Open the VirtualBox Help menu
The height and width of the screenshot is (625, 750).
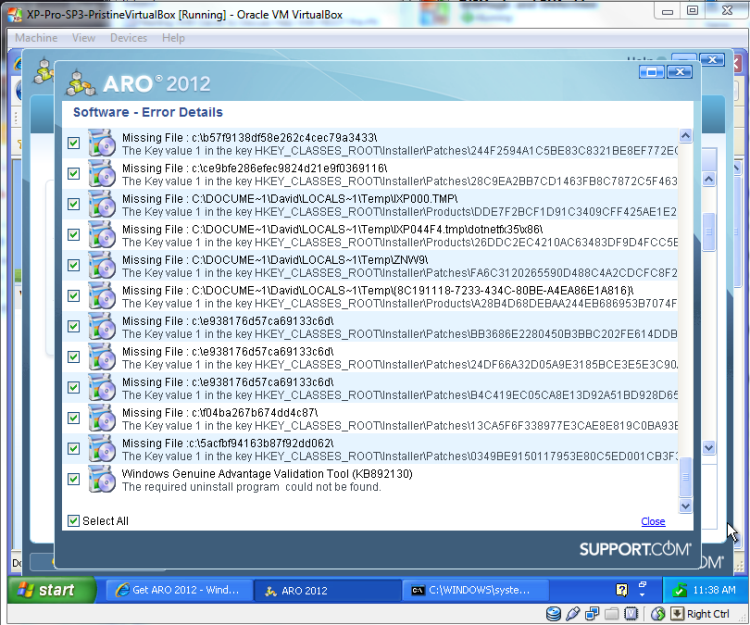point(173,38)
